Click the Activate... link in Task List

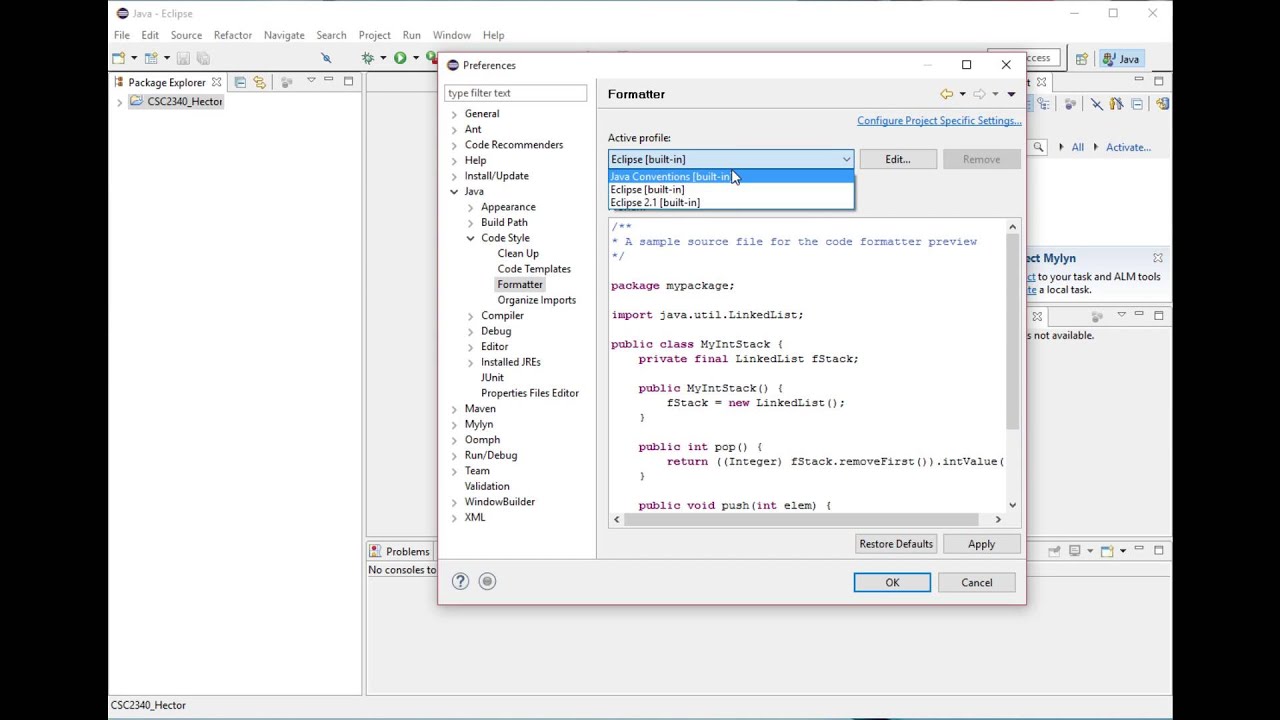click(x=1128, y=147)
